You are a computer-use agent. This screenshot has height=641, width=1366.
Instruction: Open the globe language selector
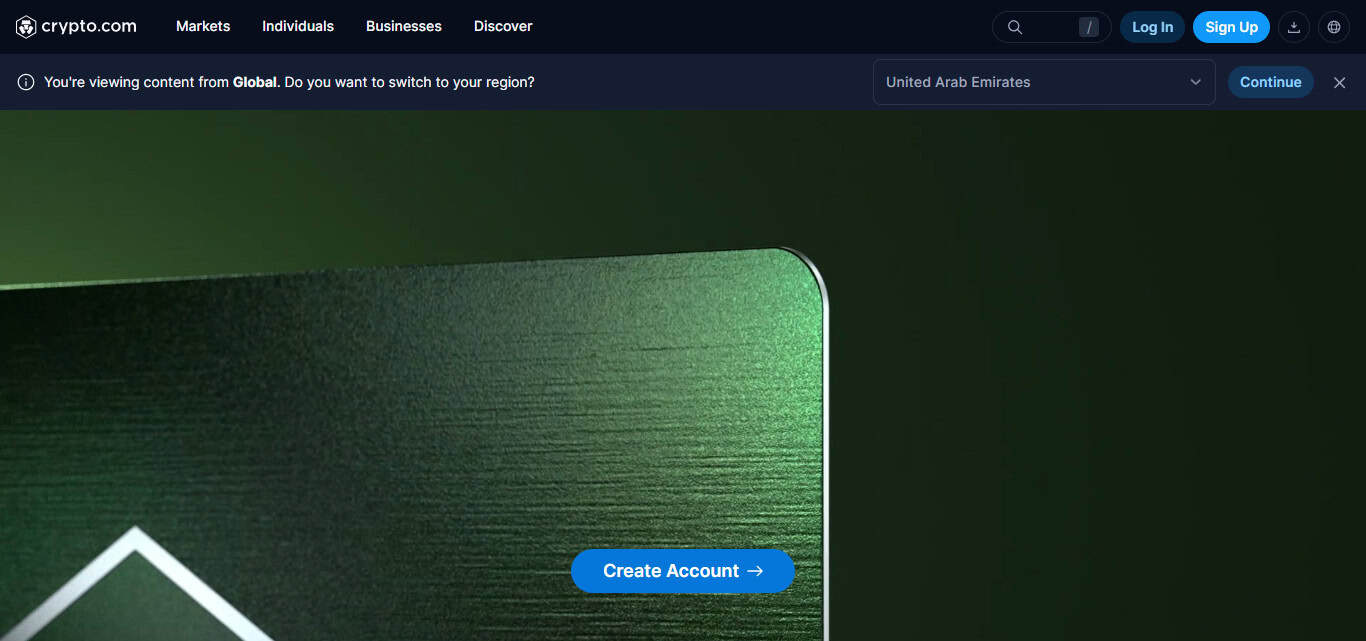[1334, 27]
